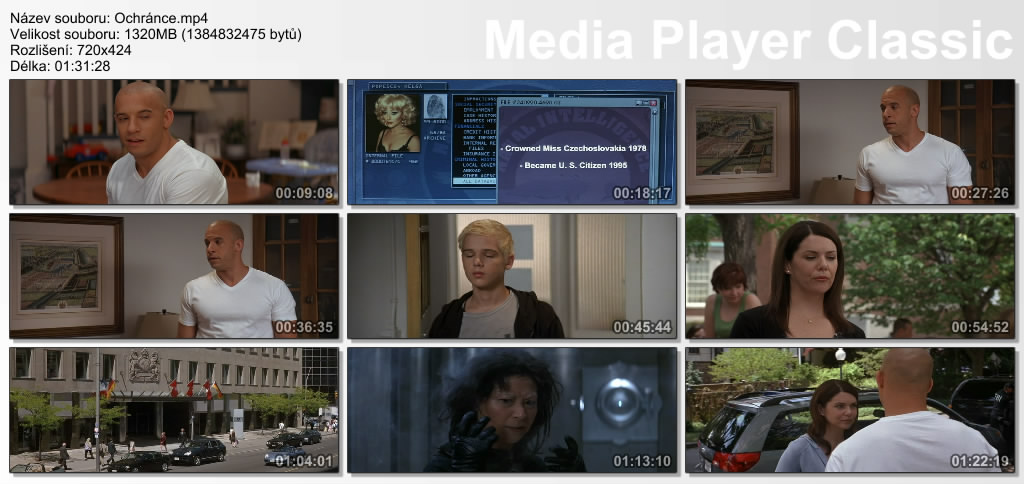Viewport: 1024px width, 484px height.
Task: Open the thumbnail timestamped 00:09:08
Action: [173, 142]
